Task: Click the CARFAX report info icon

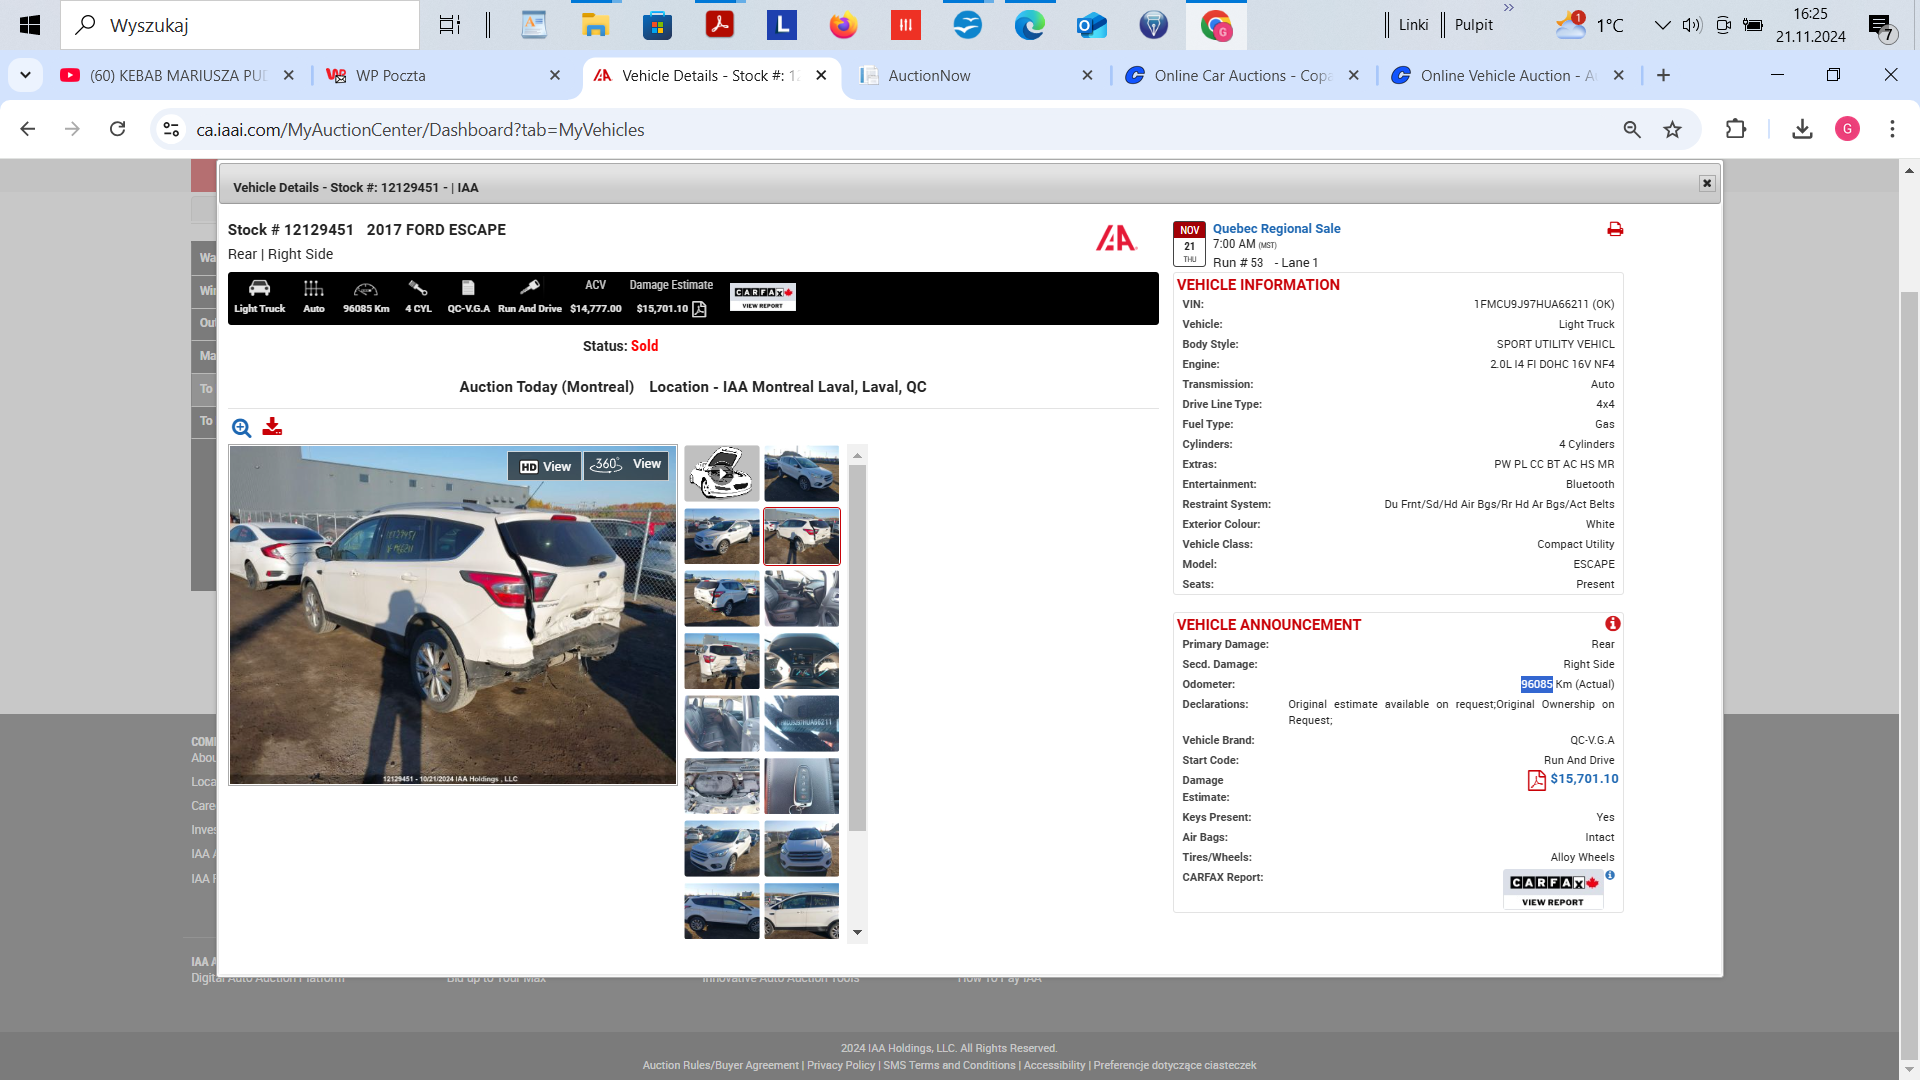Action: click(1610, 875)
